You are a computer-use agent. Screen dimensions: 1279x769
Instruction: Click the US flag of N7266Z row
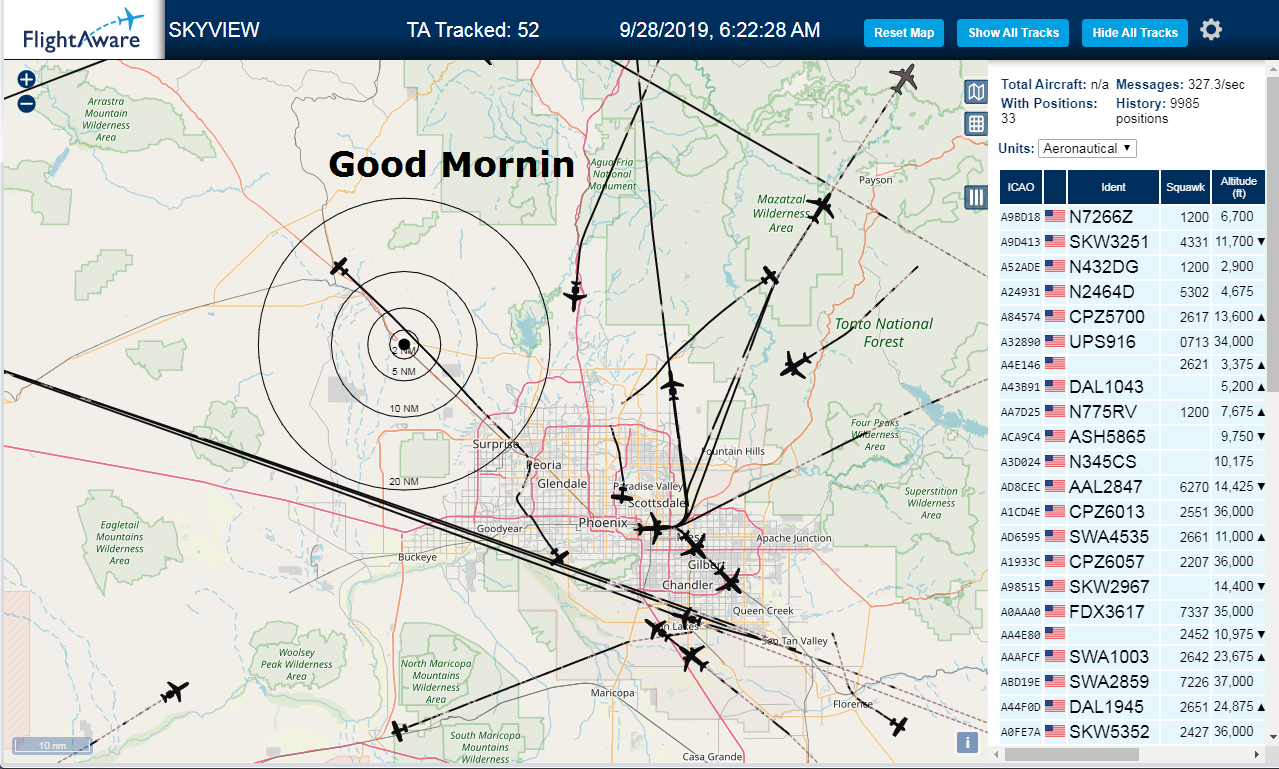[x=1054, y=216]
